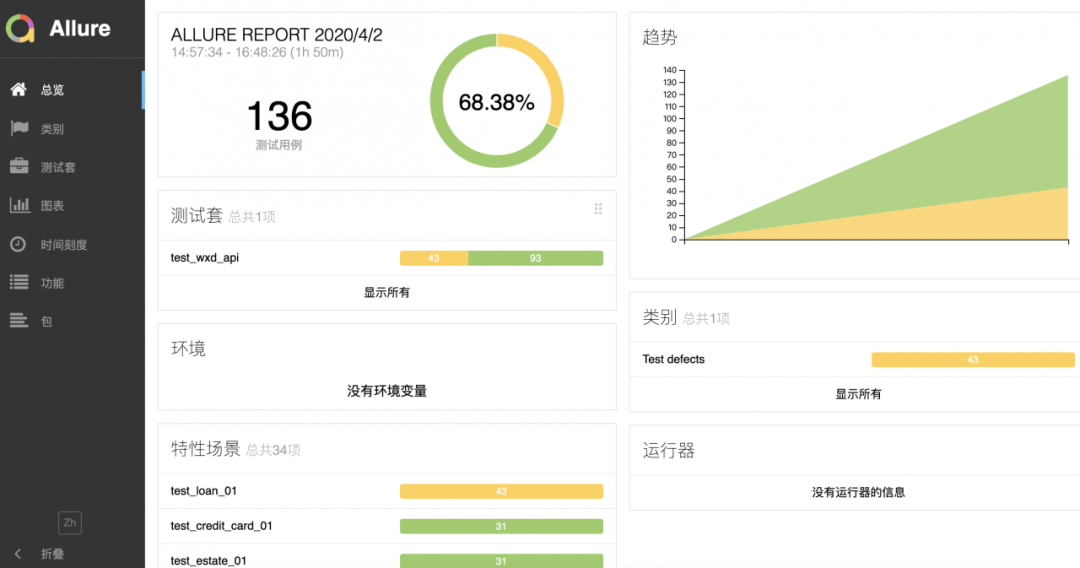Click the green 31 bar of test_estate_01
Screen dimensions: 1080x568
pos(501,560)
